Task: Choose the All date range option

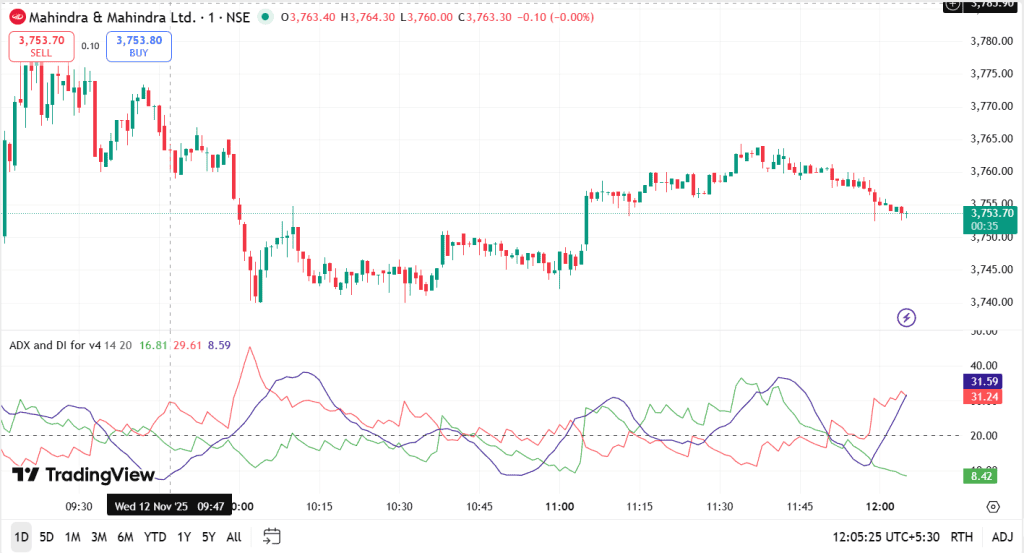Action: (234, 537)
